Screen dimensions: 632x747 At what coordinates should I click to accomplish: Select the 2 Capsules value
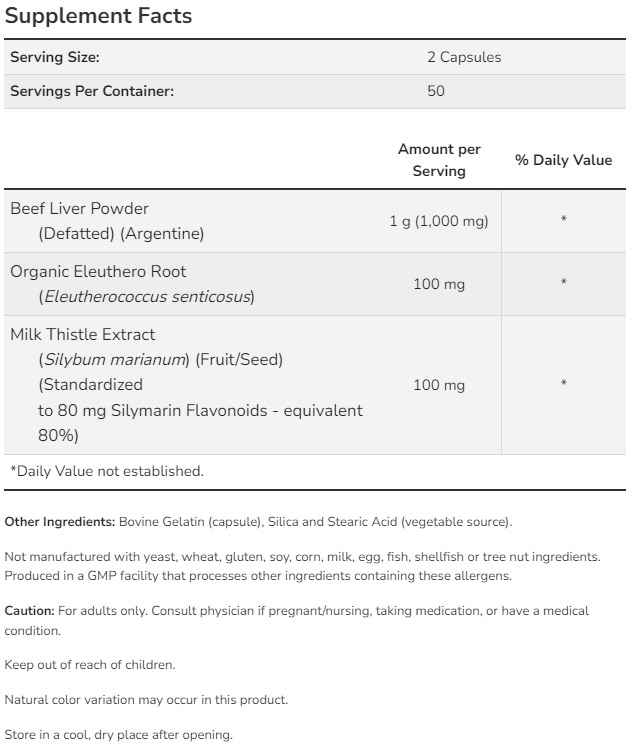tap(464, 57)
